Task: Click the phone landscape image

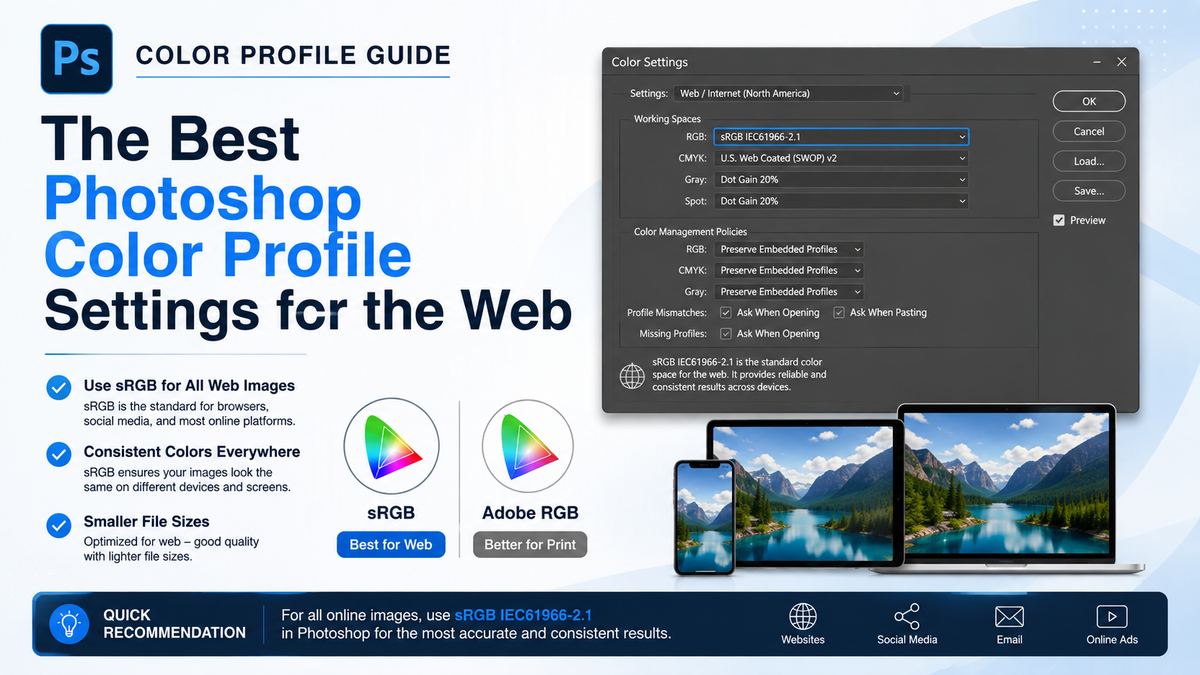Action: pyautogui.click(x=706, y=518)
